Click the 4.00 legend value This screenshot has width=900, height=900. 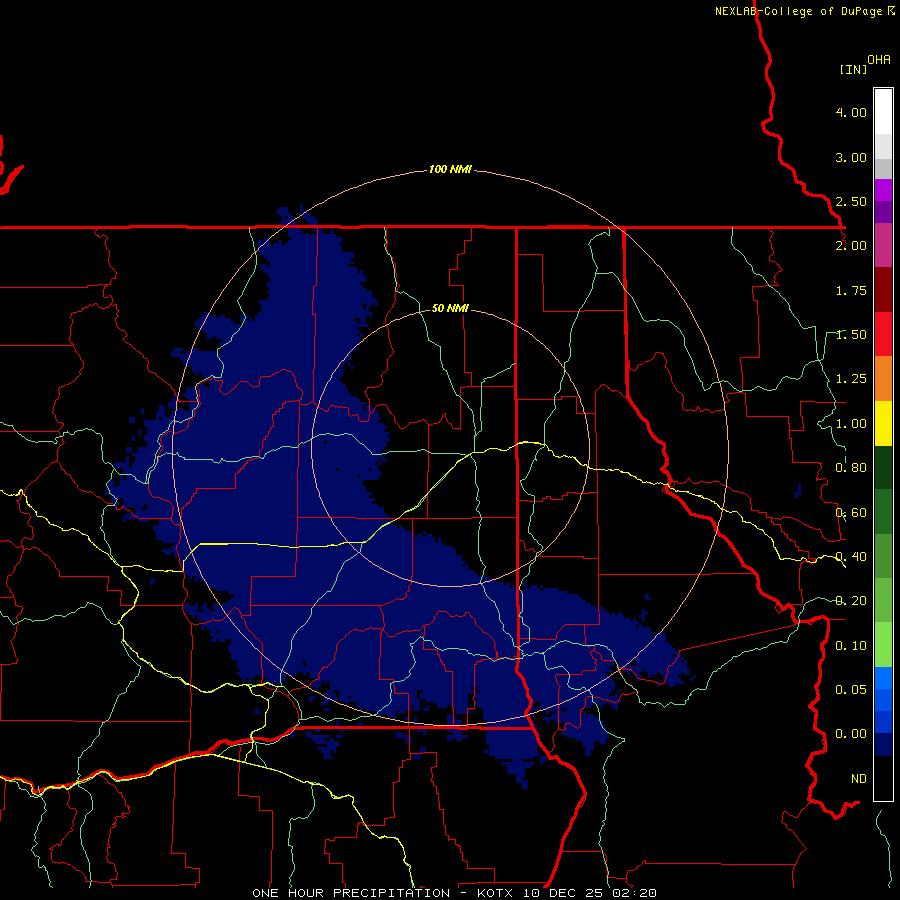(x=851, y=112)
